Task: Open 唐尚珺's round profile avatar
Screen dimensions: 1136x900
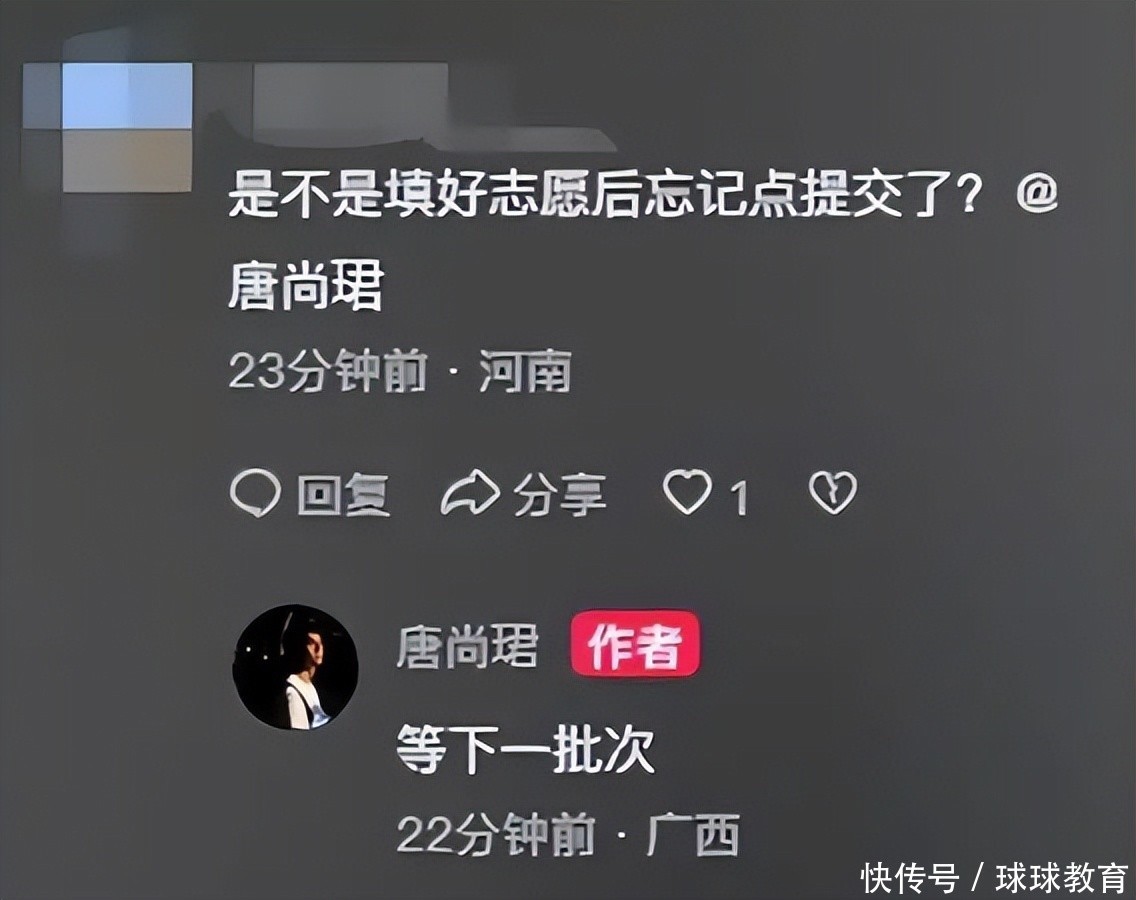Action: click(295, 667)
